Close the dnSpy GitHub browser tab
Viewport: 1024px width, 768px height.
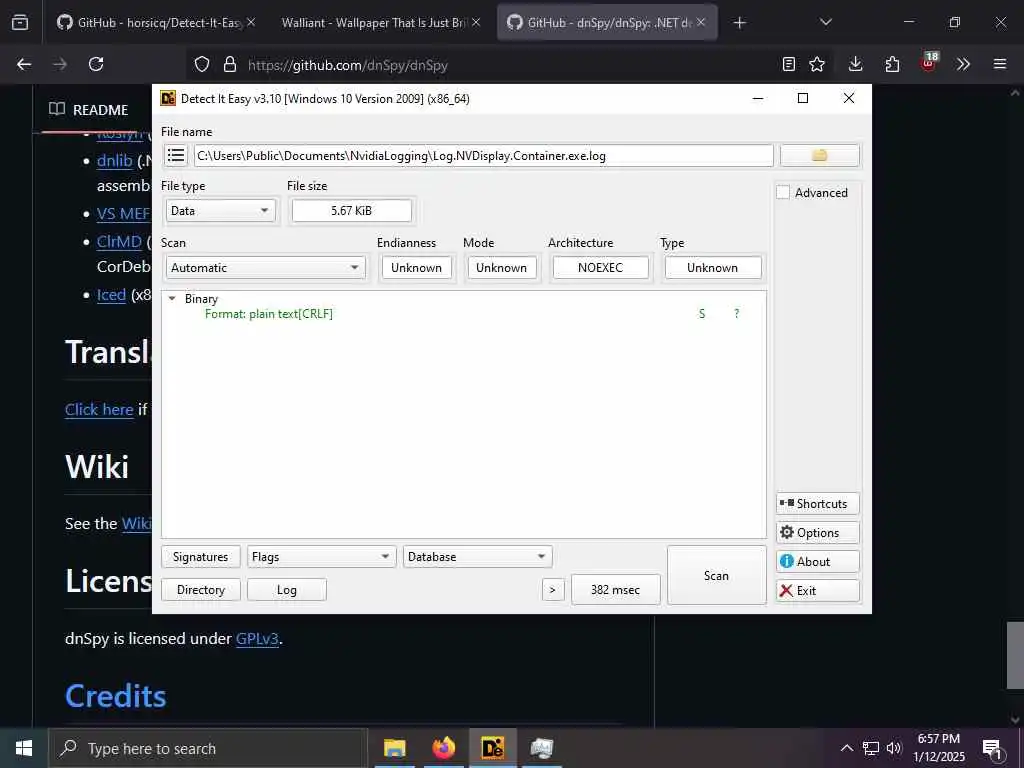pos(701,23)
